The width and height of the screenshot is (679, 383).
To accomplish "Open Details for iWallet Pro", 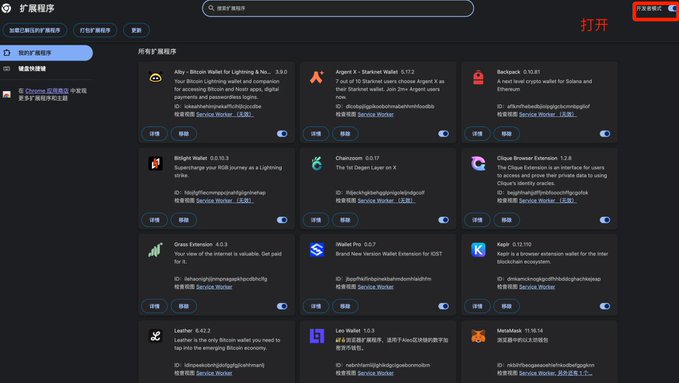I will point(316,306).
